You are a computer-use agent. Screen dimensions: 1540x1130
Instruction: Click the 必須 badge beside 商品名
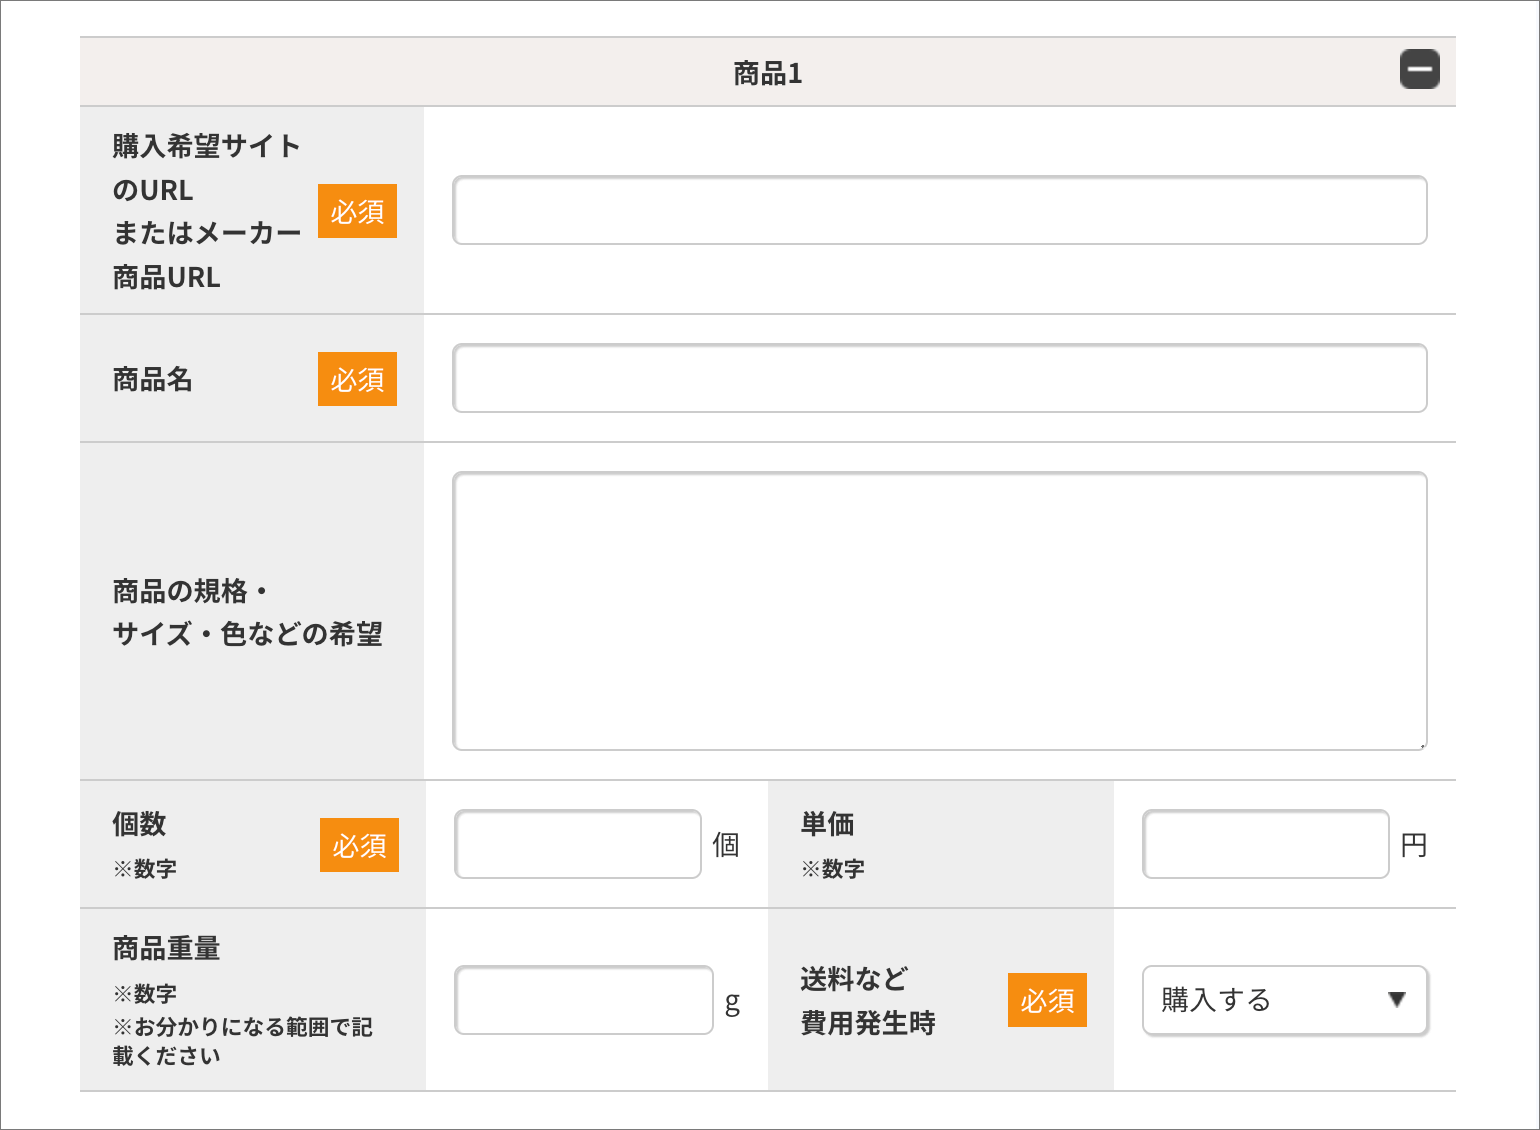coord(357,379)
